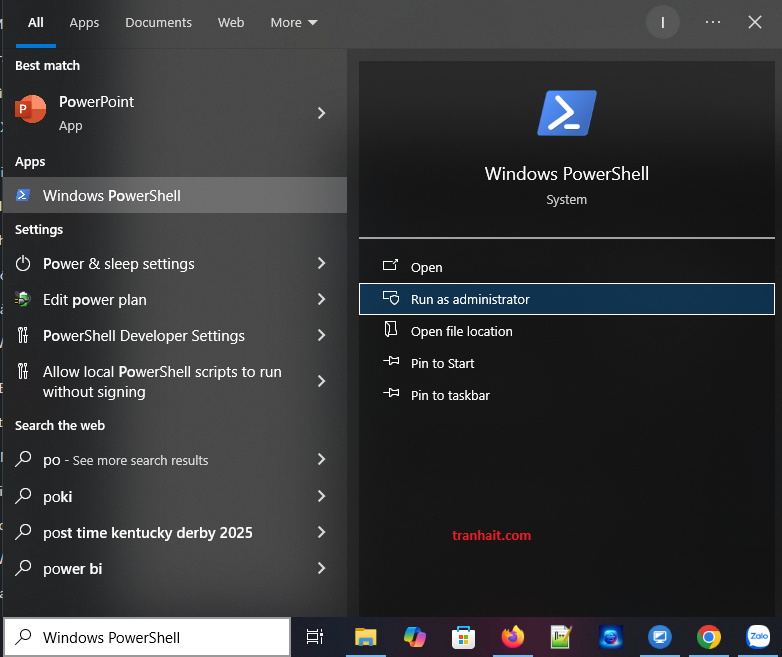Open Allow local PowerShell scripts setting
This screenshot has width=782, height=657.
(x=175, y=381)
